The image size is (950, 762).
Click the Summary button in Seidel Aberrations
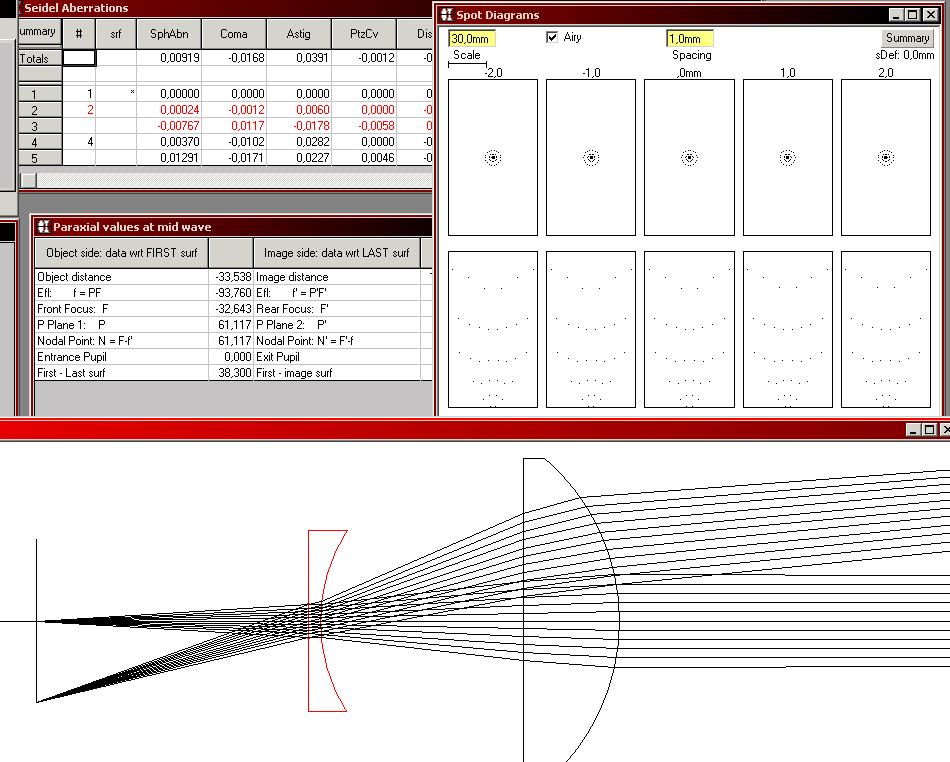pyautogui.click(x=37, y=32)
